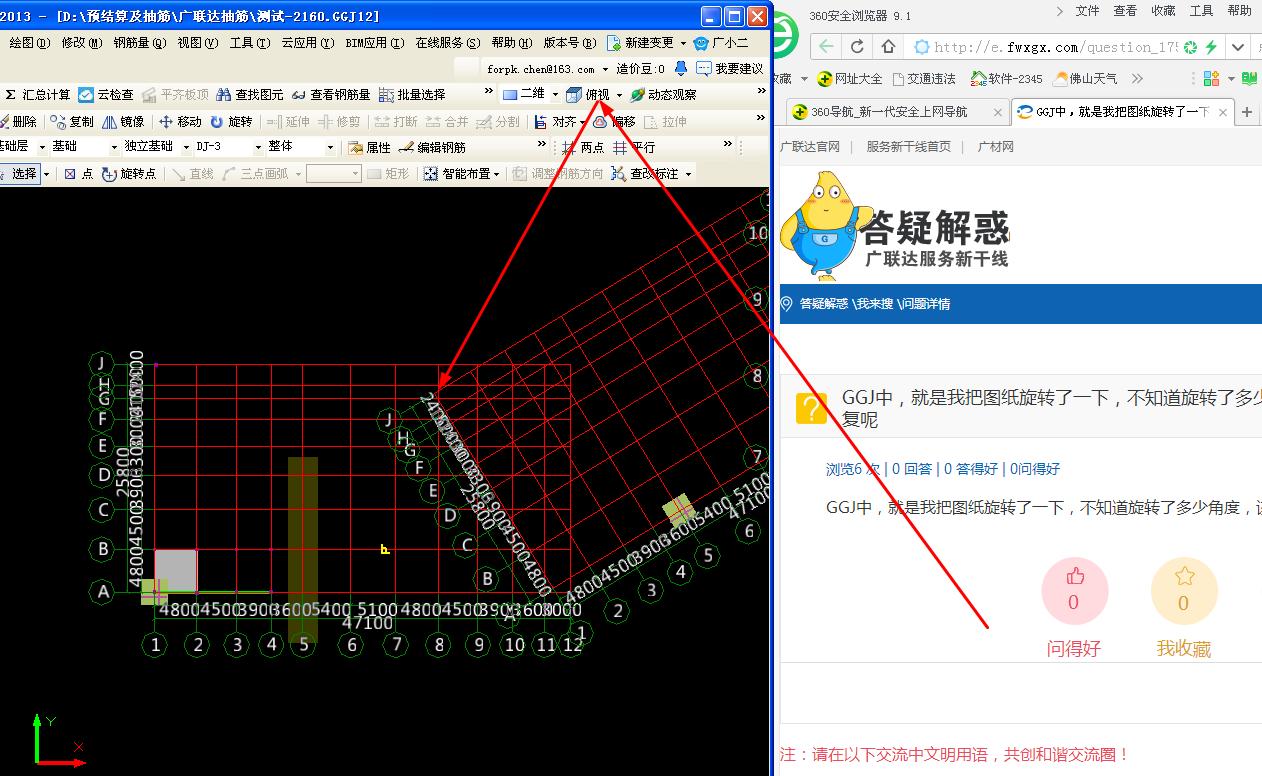The height and width of the screenshot is (776, 1262).
Task: Run 汇总计算 summary calculation
Action: coord(37,94)
